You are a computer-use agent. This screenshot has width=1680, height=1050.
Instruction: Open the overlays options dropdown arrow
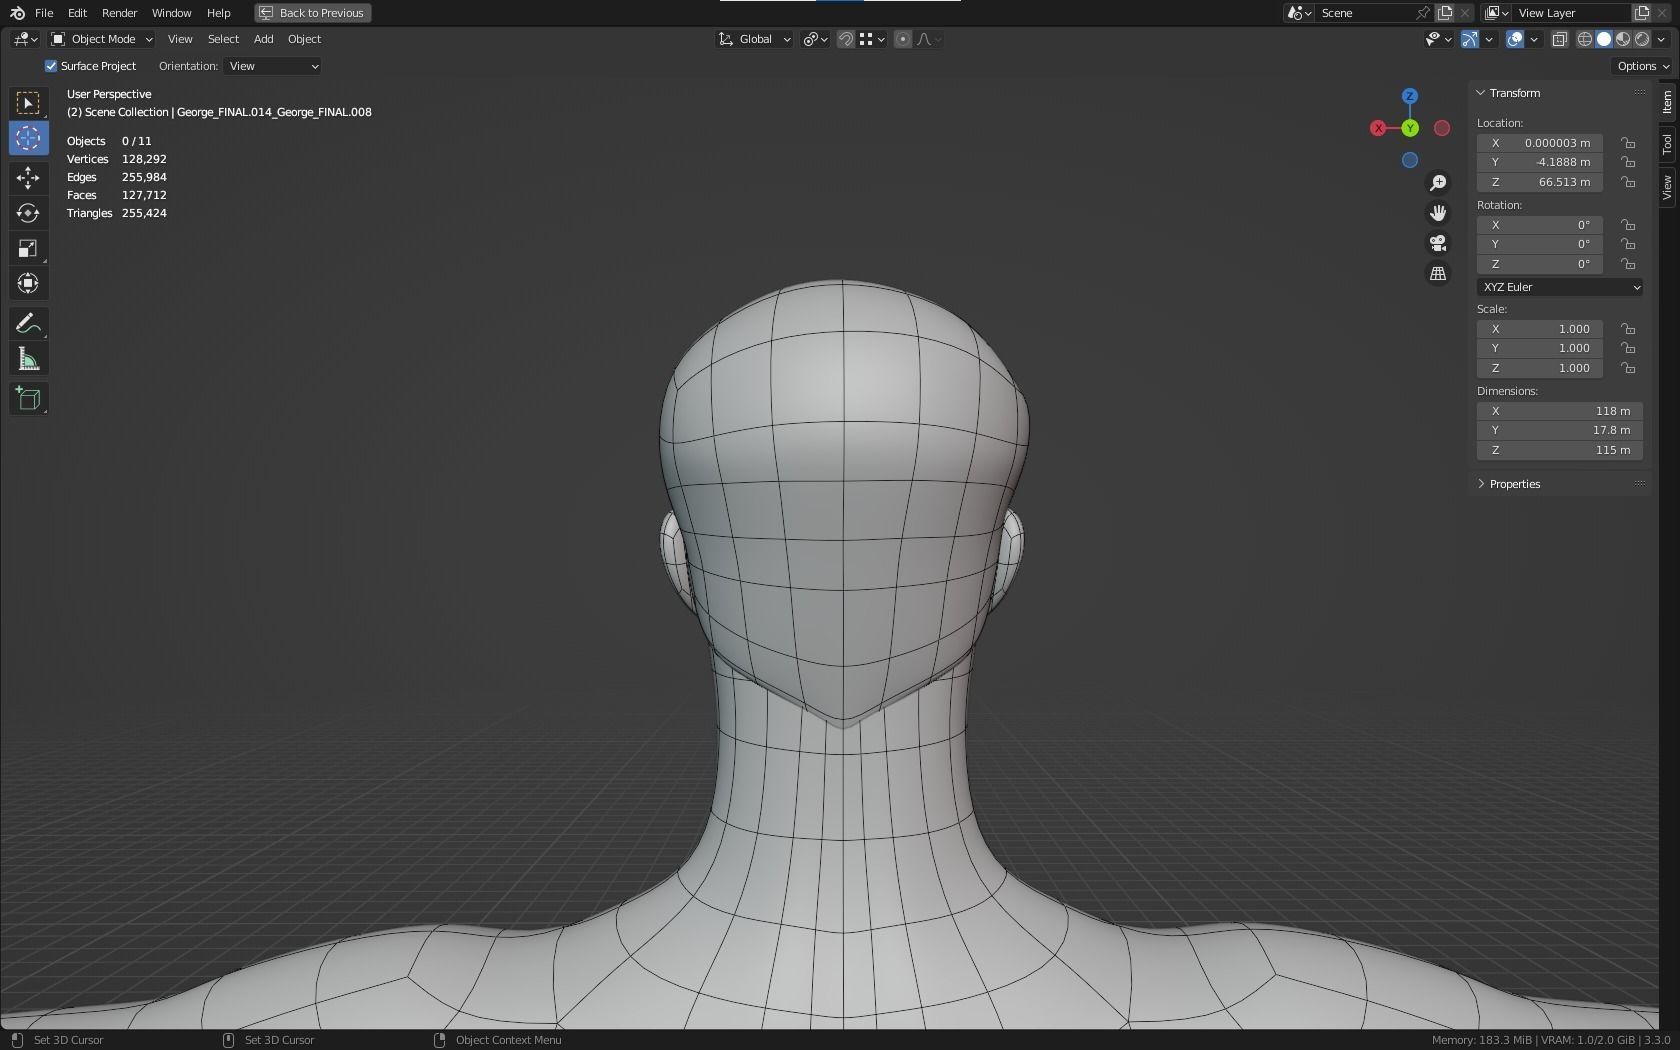[1534, 39]
